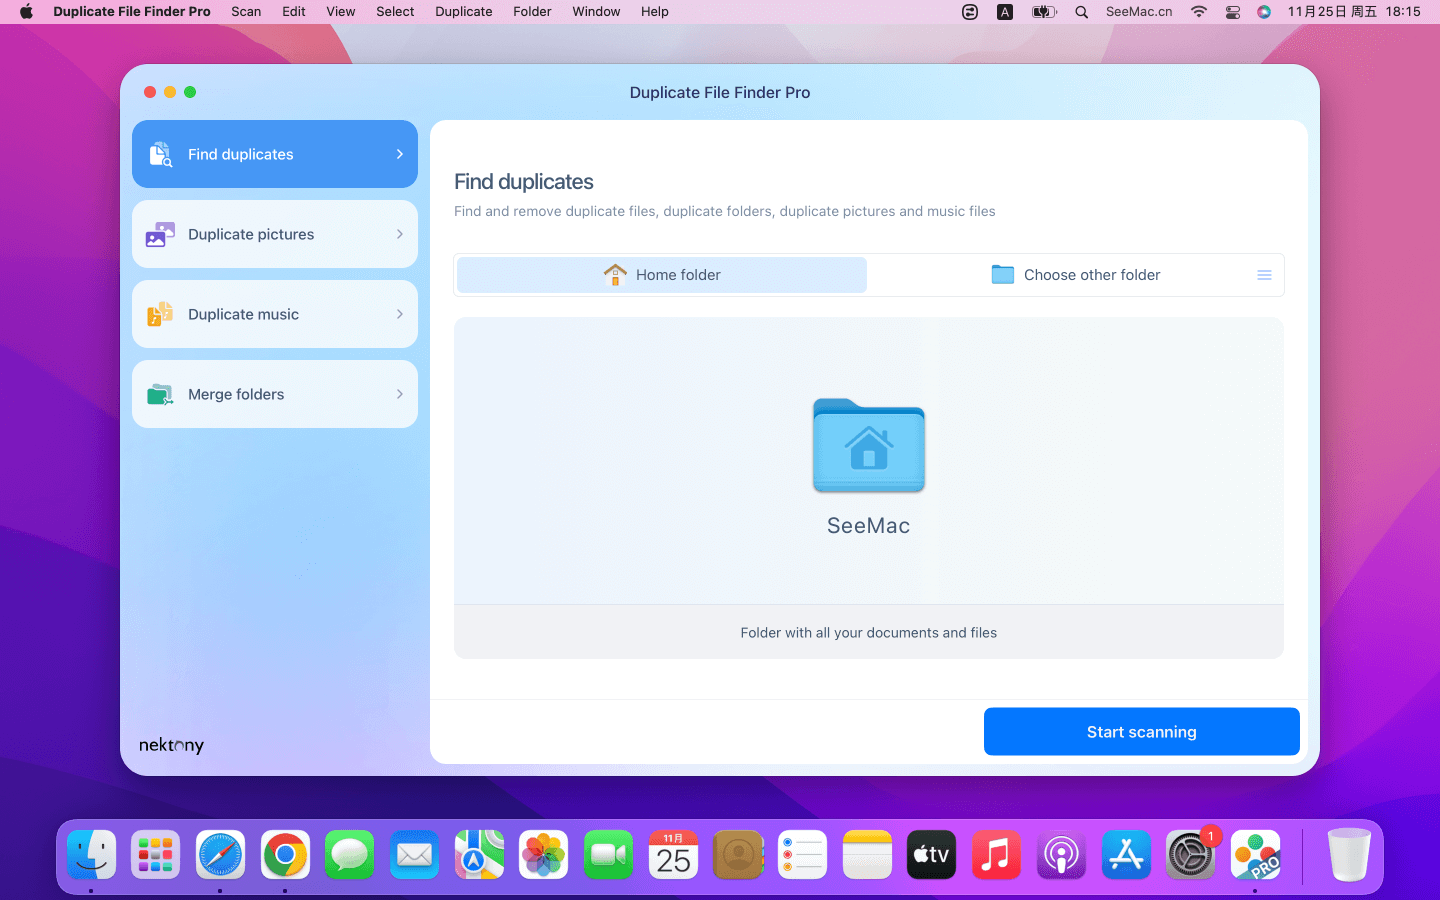Open the folder list hamburger menu
Image resolution: width=1440 pixels, height=900 pixels.
(x=1264, y=275)
